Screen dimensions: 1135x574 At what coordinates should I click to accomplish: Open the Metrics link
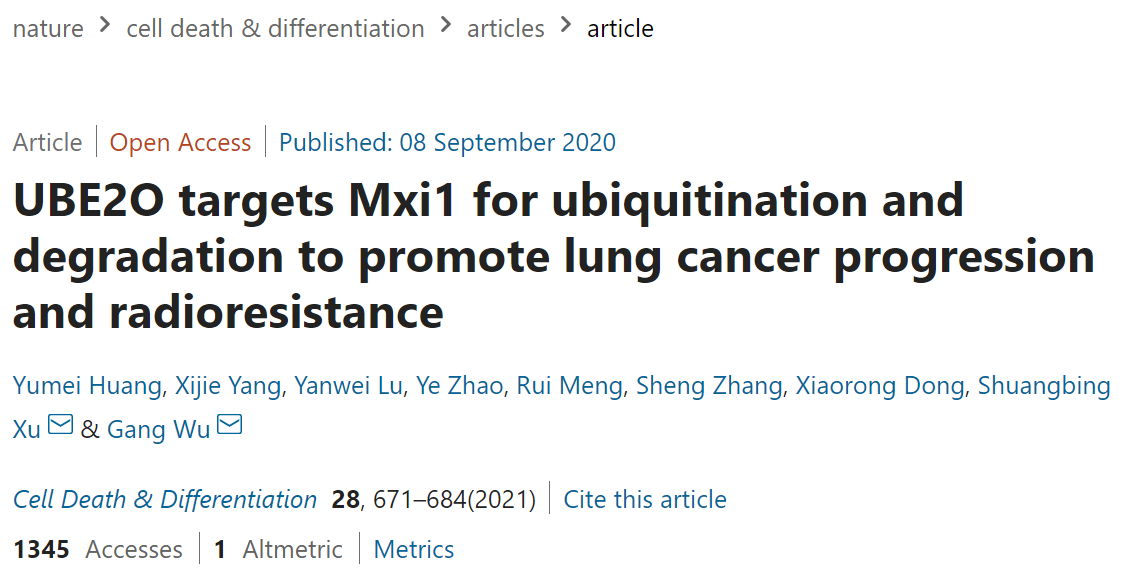(414, 549)
